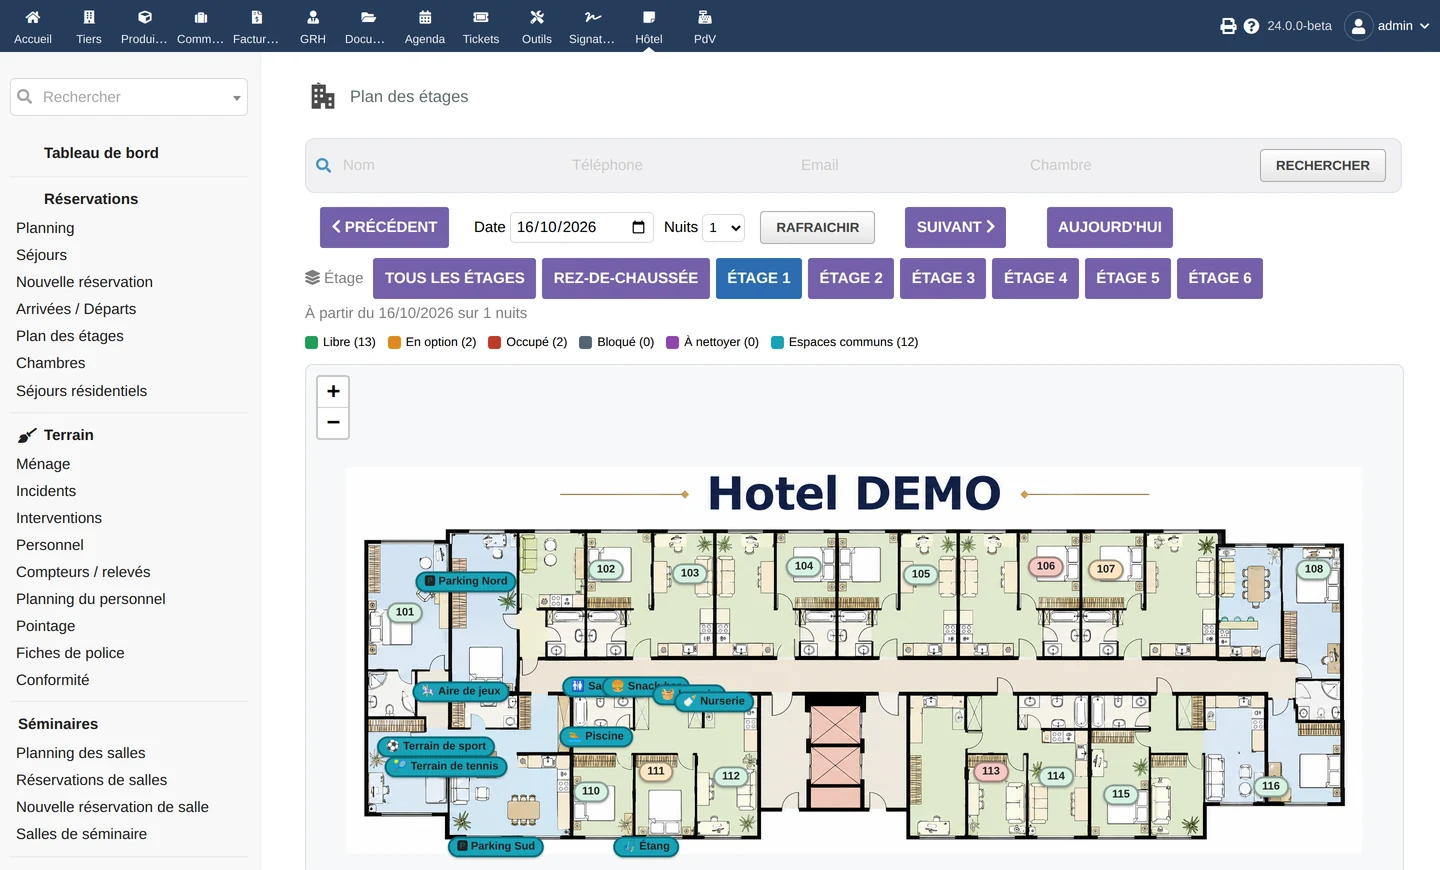
Task: Switch to ÉTAGE 3 floor
Action: coord(943,278)
